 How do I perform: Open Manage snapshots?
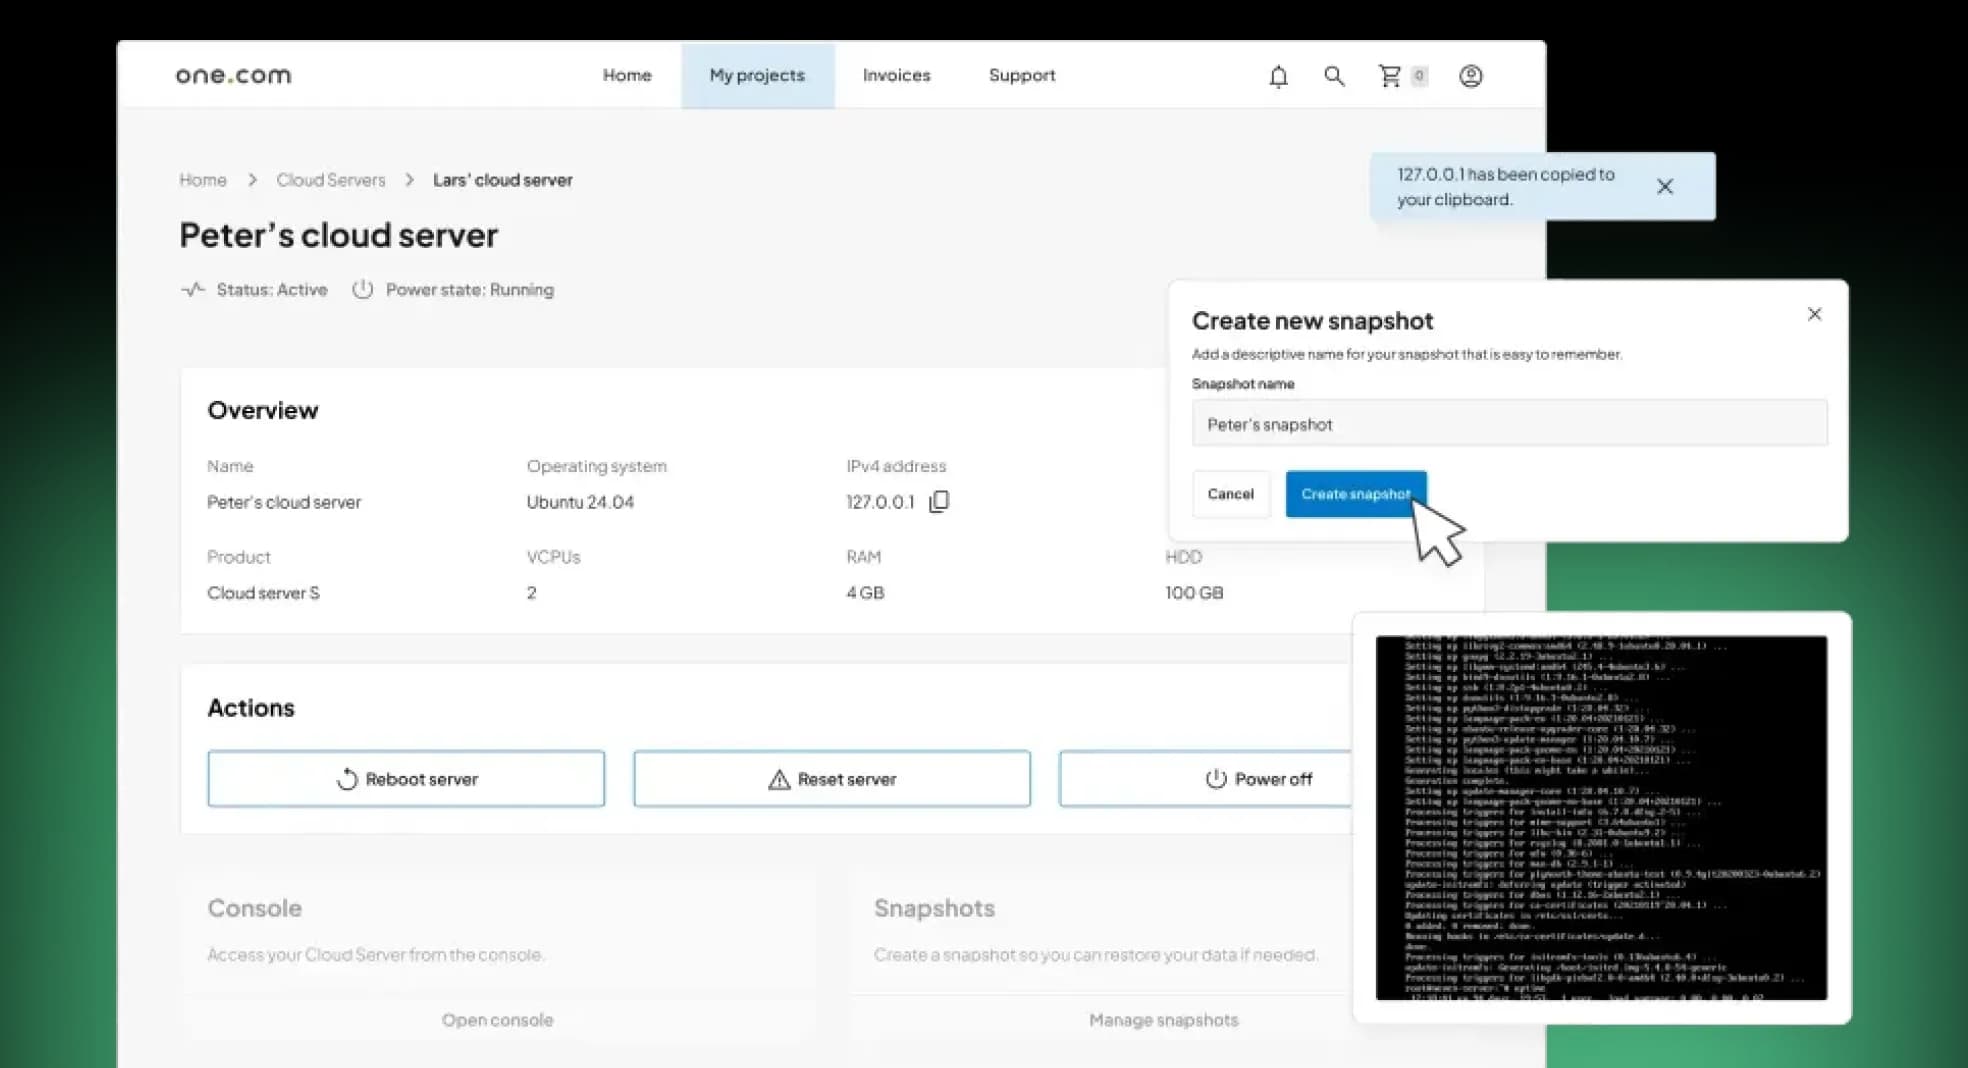pos(1163,1020)
